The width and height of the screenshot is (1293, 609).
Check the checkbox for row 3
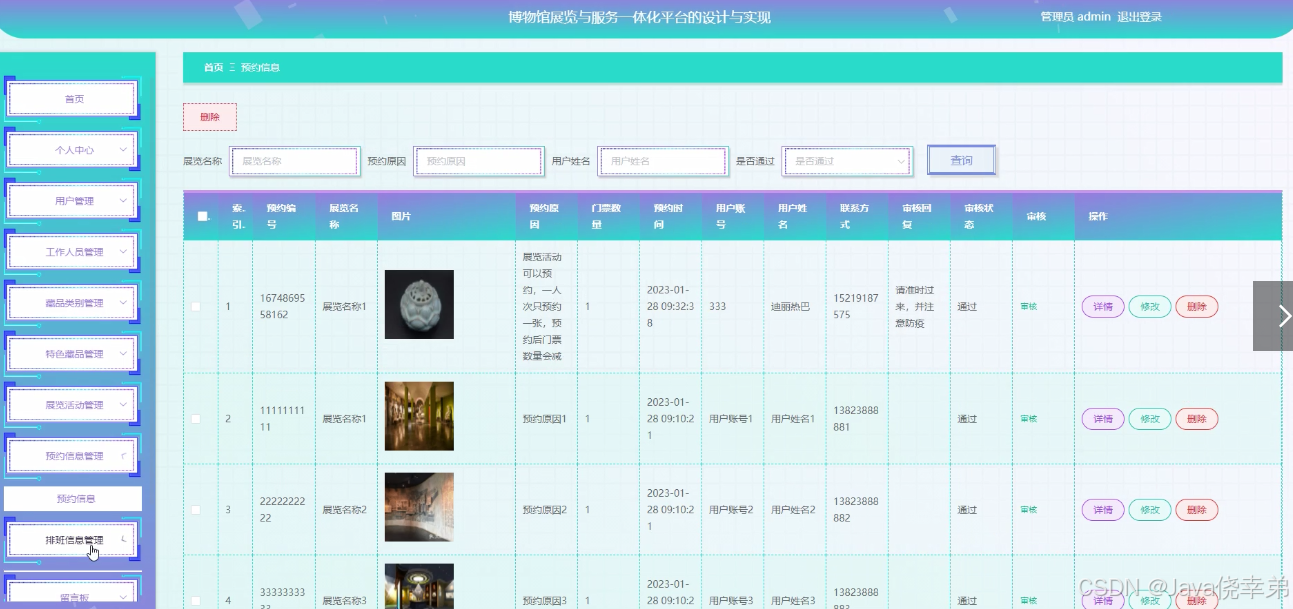point(196,510)
